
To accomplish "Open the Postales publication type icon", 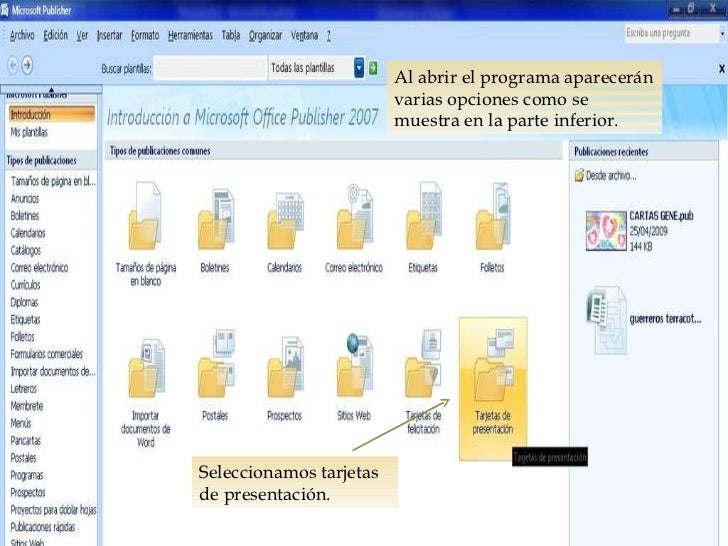I will point(216,364).
